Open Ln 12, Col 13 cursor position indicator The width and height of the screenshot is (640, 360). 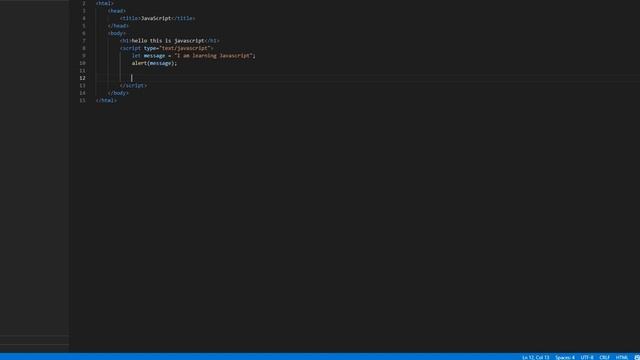click(535, 357)
